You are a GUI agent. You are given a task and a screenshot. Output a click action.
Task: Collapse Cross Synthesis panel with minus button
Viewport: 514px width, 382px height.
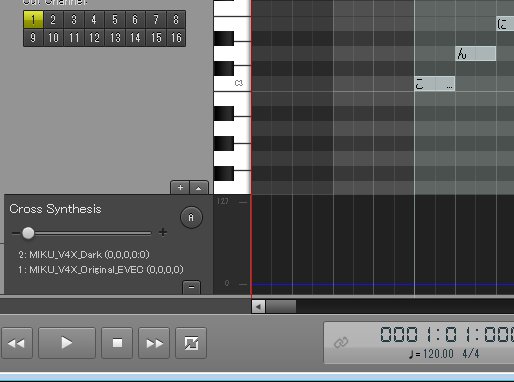[191, 287]
